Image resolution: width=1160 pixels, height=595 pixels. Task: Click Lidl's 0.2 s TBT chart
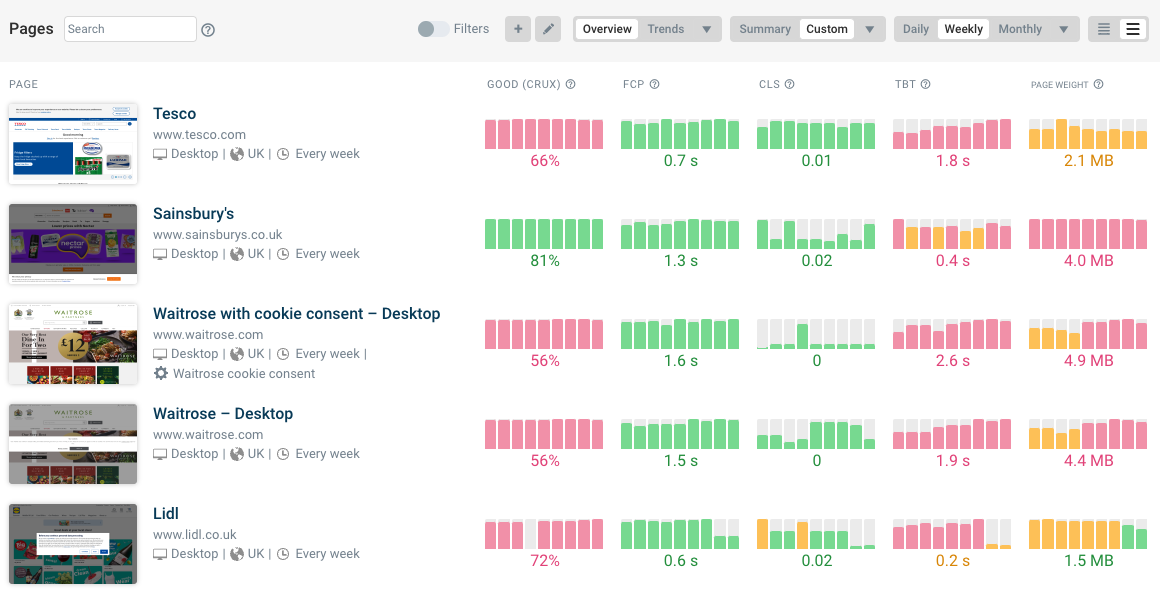click(x=952, y=534)
